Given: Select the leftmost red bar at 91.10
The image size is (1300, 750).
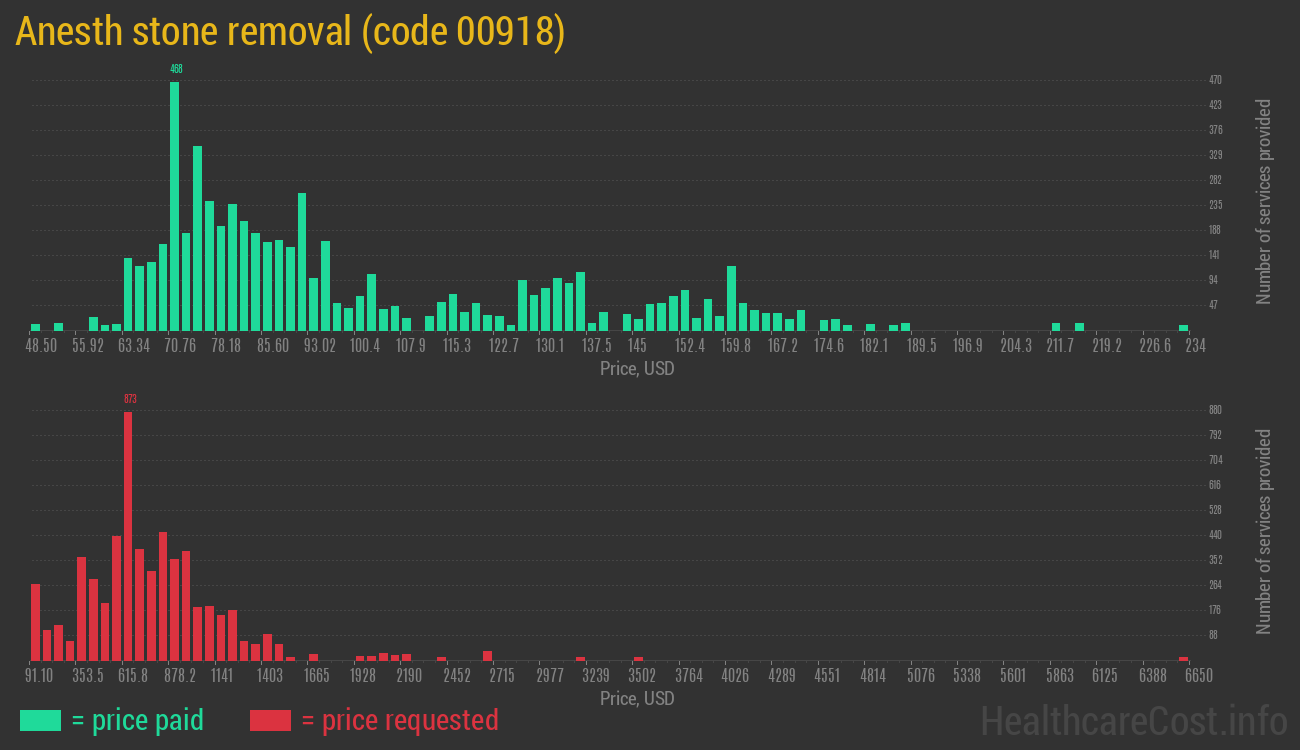Looking at the screenshot, I should (36, 622).
